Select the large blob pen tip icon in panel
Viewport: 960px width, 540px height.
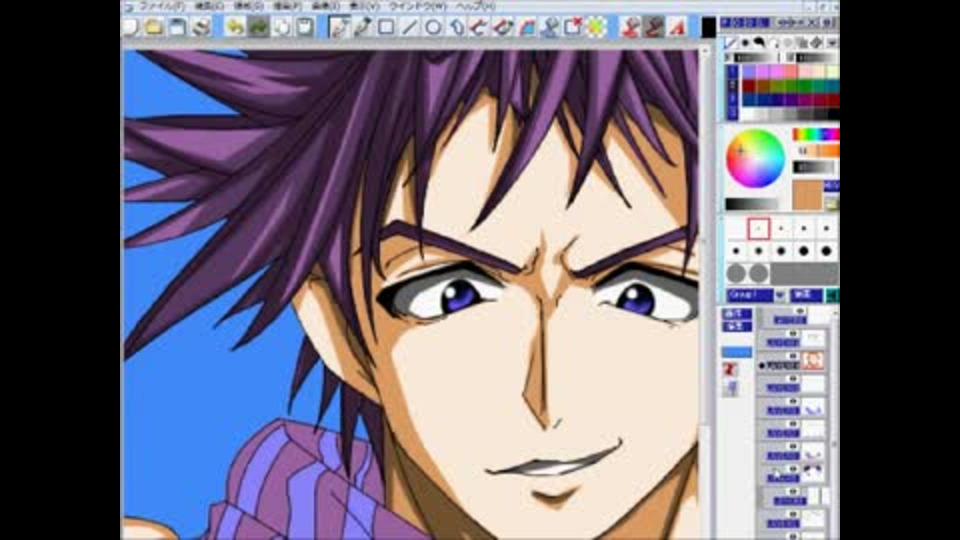[x=759, y=43]
